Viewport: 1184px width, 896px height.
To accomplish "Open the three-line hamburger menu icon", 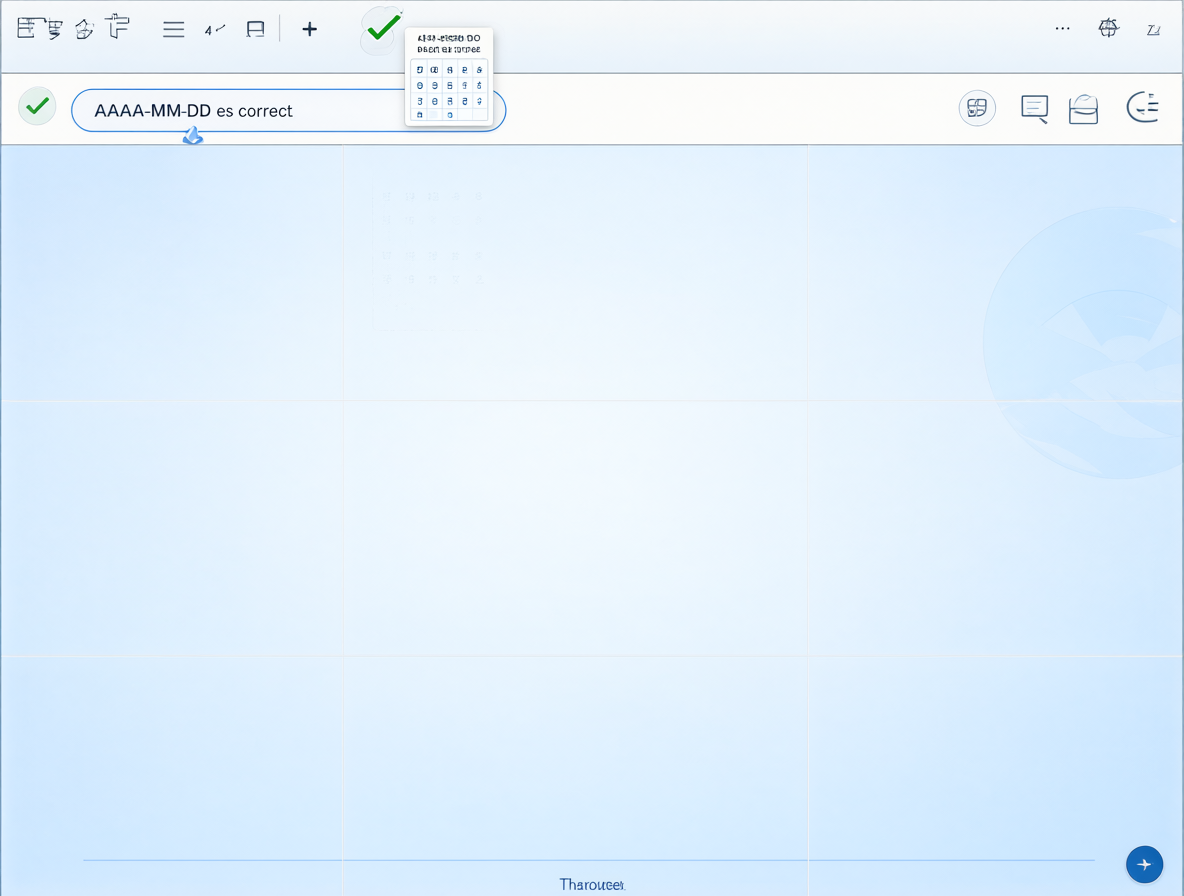I will [174, 29].
